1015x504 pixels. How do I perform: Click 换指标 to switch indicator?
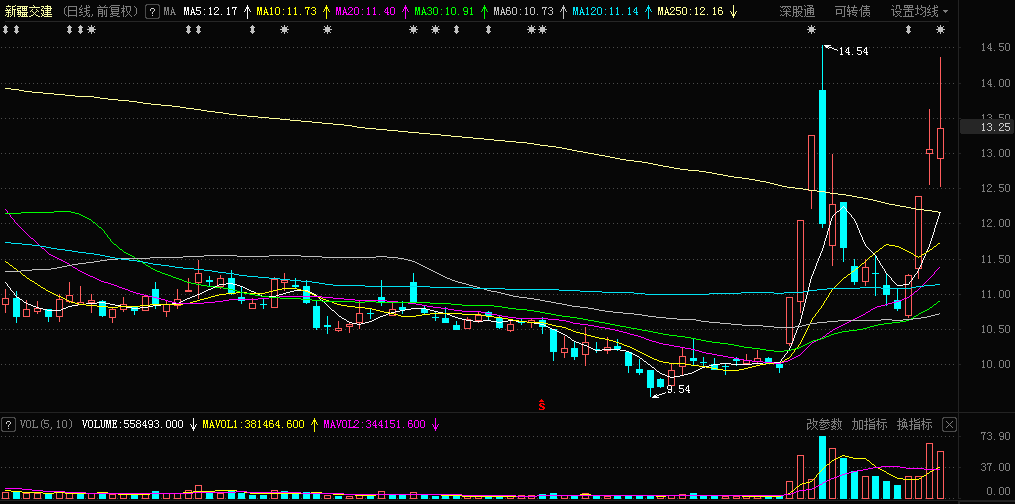[914, 424]
